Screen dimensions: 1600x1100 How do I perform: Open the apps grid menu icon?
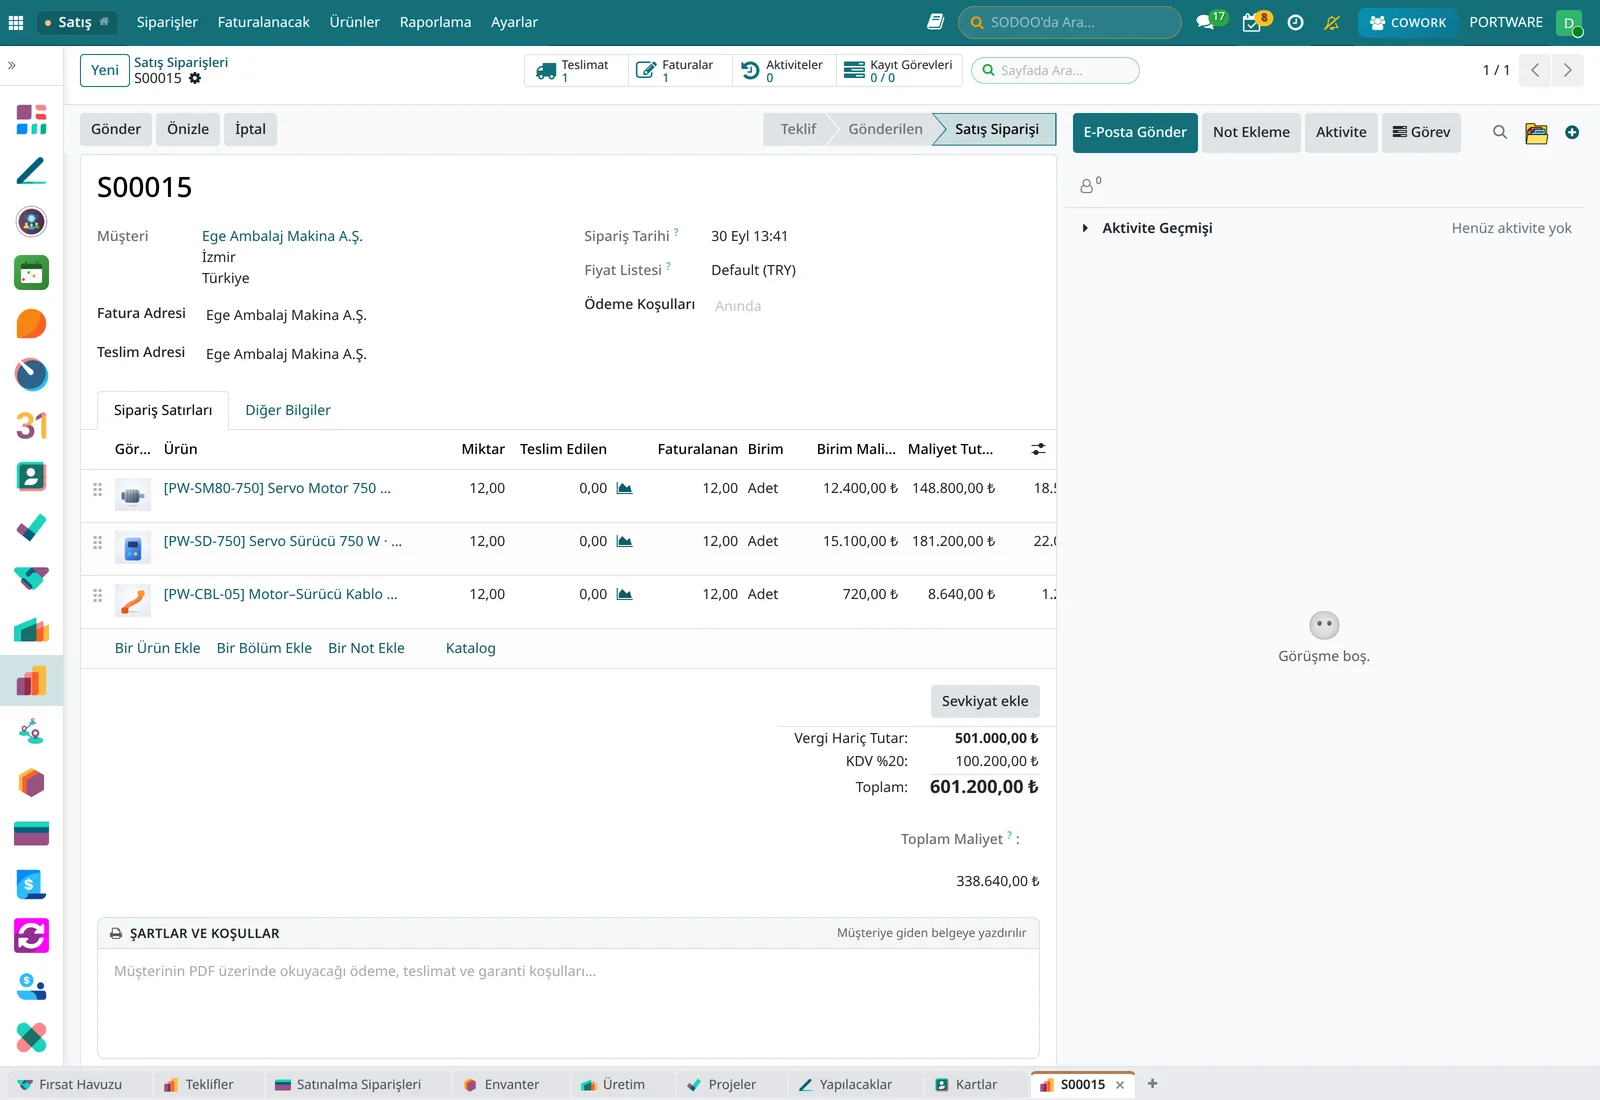pos(16,22)
